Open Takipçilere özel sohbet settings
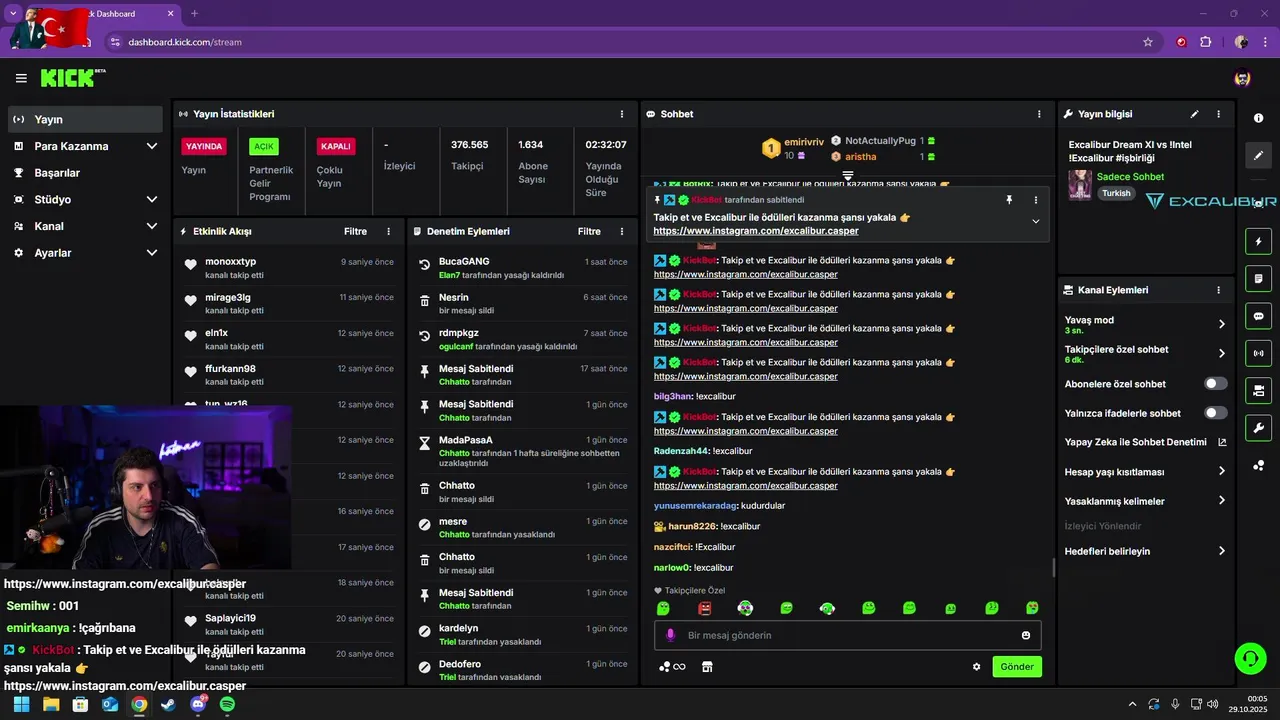Viewport: 1280px width, 720px height. point(1145,353)
